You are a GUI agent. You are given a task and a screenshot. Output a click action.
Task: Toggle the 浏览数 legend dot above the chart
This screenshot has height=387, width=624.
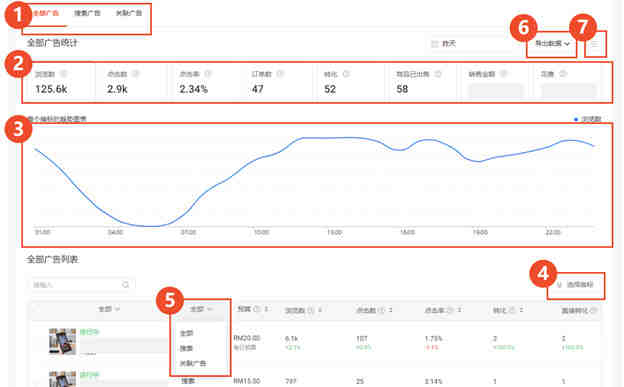576,119
